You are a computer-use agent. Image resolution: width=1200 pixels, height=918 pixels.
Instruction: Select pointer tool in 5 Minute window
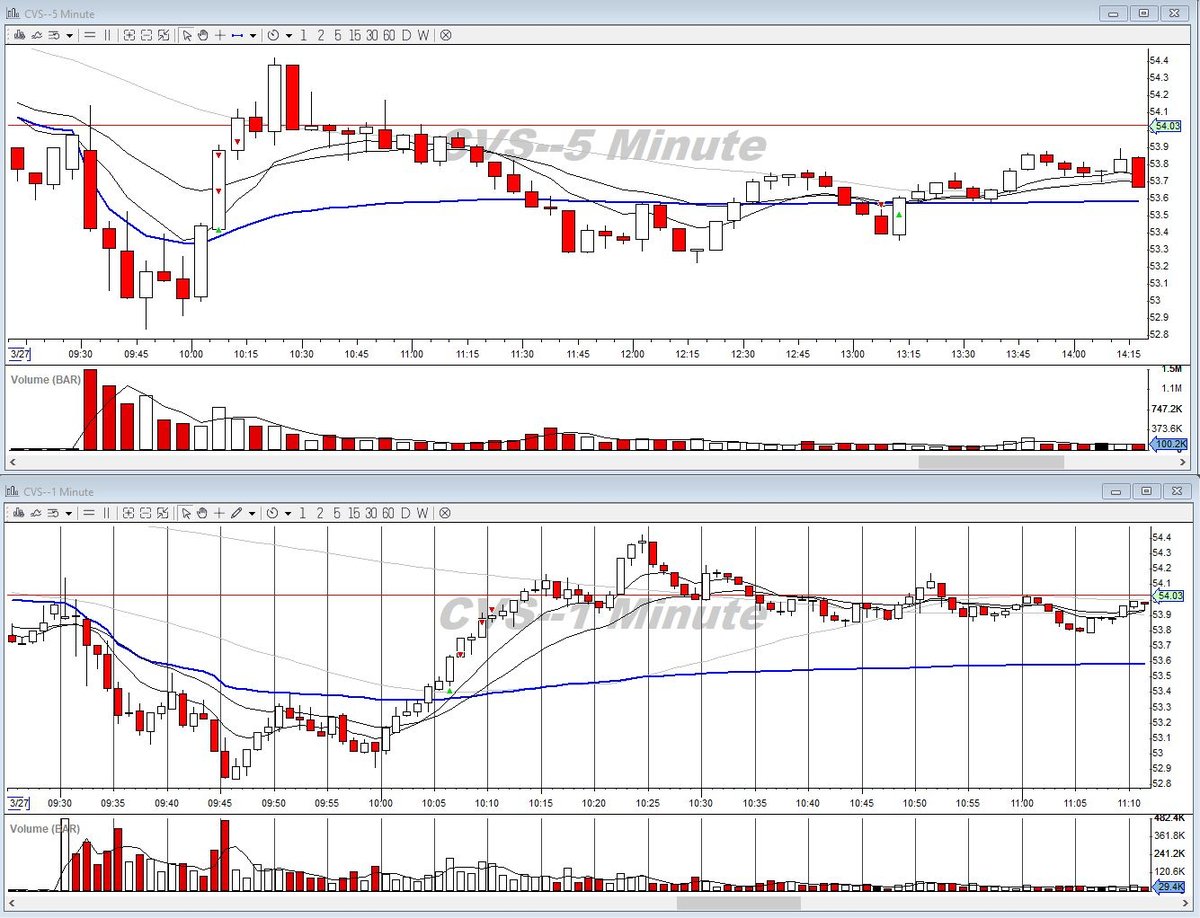tap(186, 35)
